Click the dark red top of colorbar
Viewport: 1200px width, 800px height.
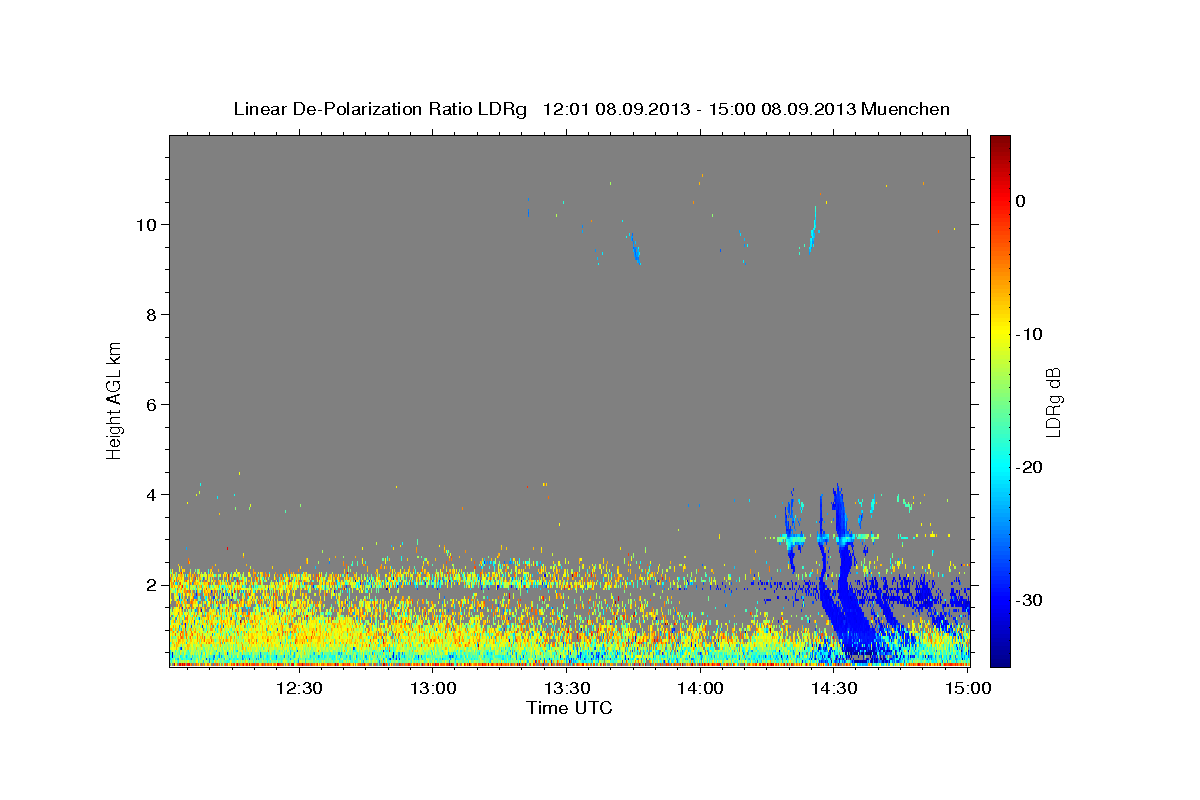(1000, 141)
